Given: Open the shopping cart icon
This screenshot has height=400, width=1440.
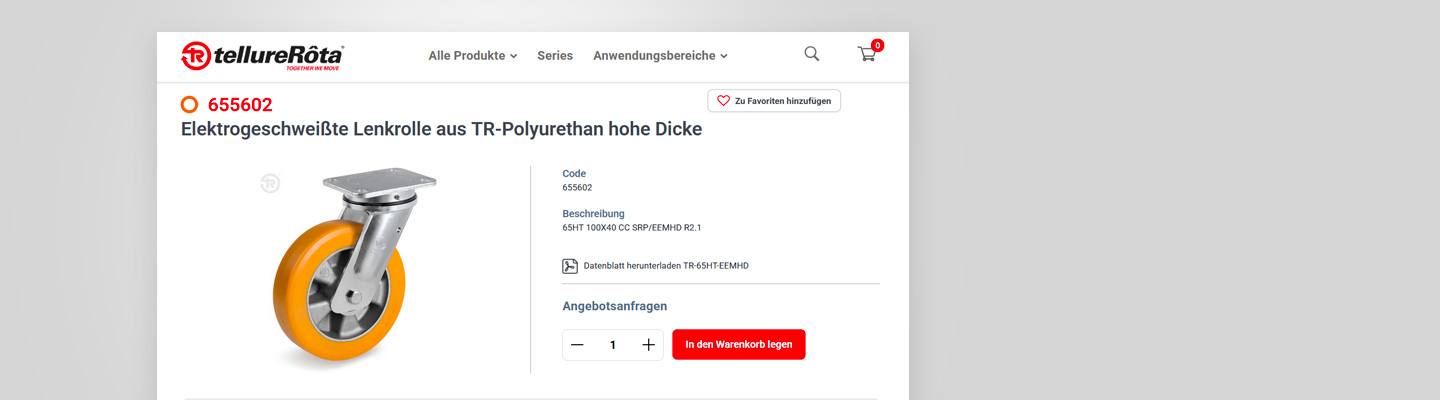Looking at the screenshot, I should pyautogui.click(x=866, y=55).
